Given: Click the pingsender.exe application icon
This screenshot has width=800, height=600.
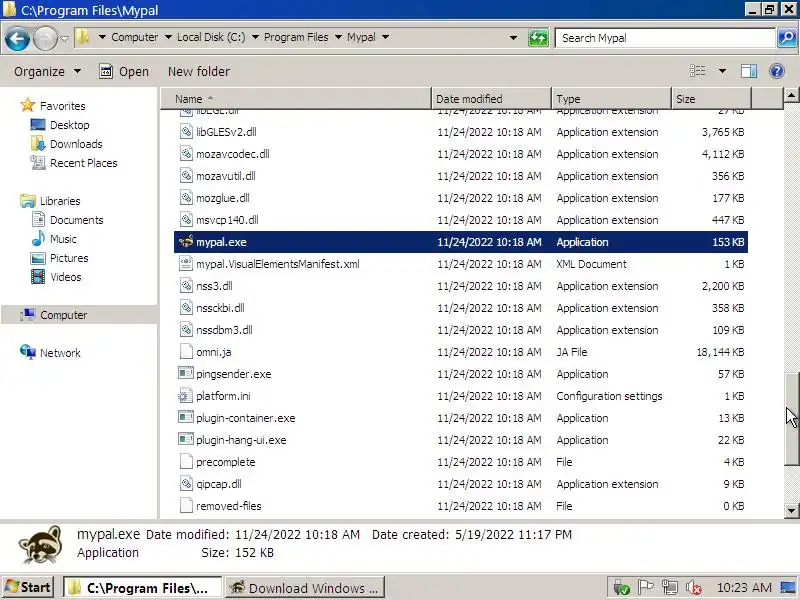Looking at the screenshot, I should tap(186, 373).
